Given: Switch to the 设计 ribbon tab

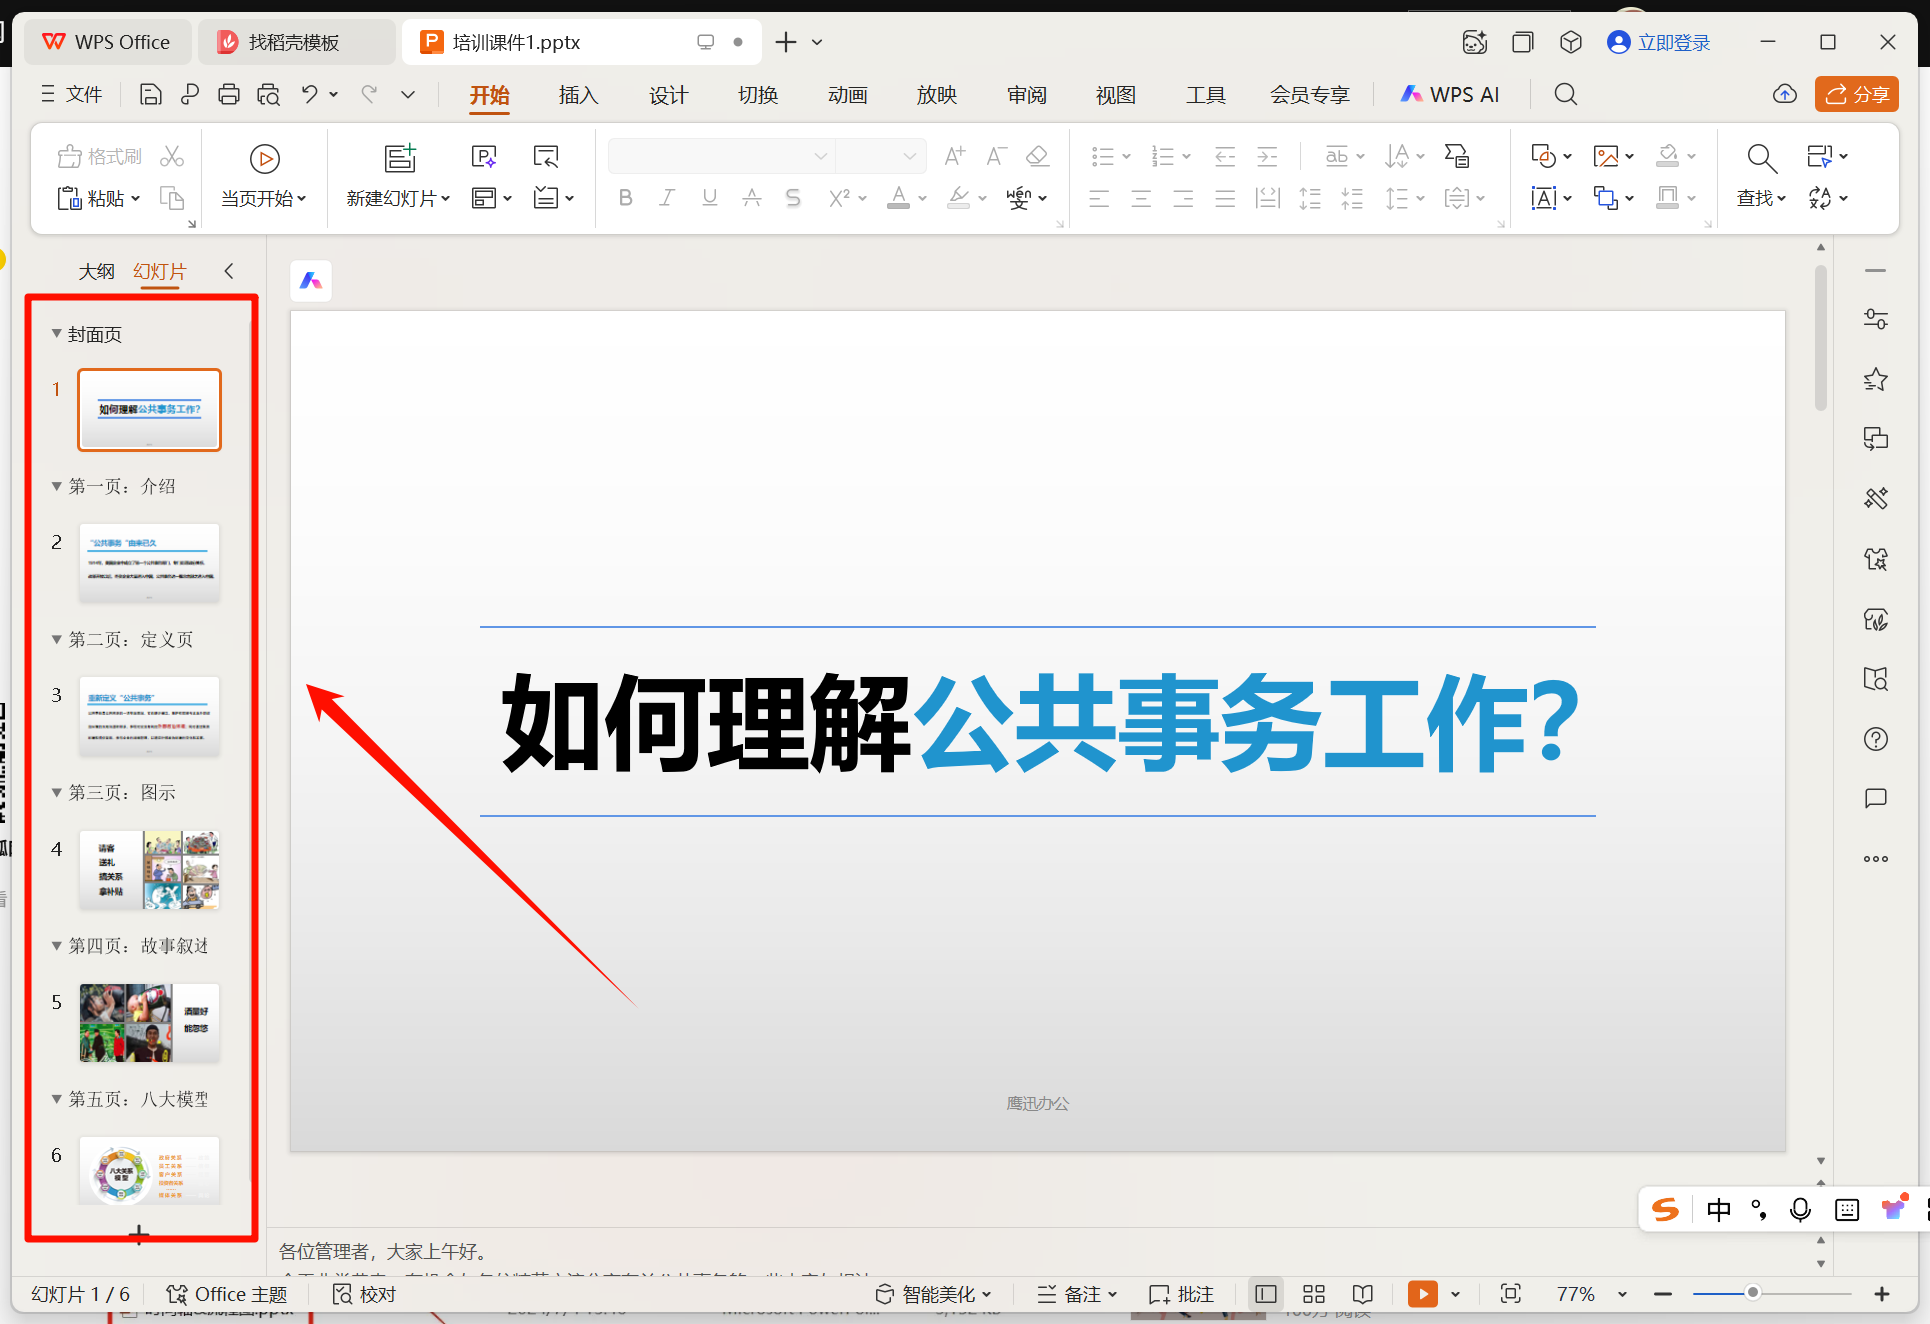Looking at the screenshot, I should [668, 94].
